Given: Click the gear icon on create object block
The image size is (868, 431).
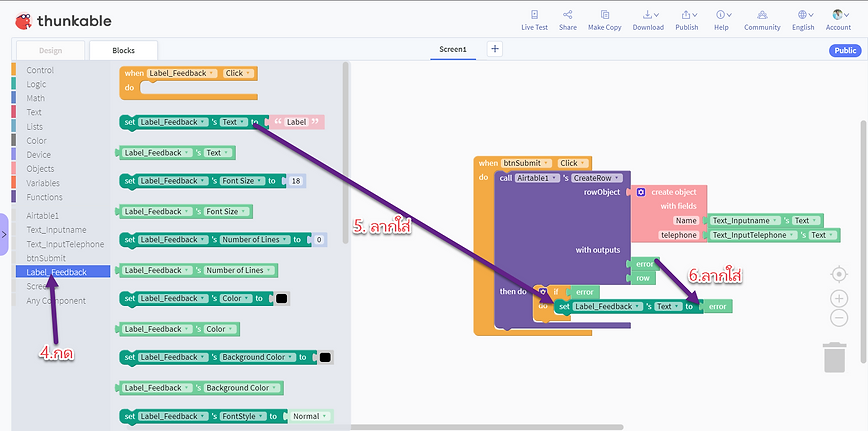Looking at the screenshot, I should click(x=641, y=192).
